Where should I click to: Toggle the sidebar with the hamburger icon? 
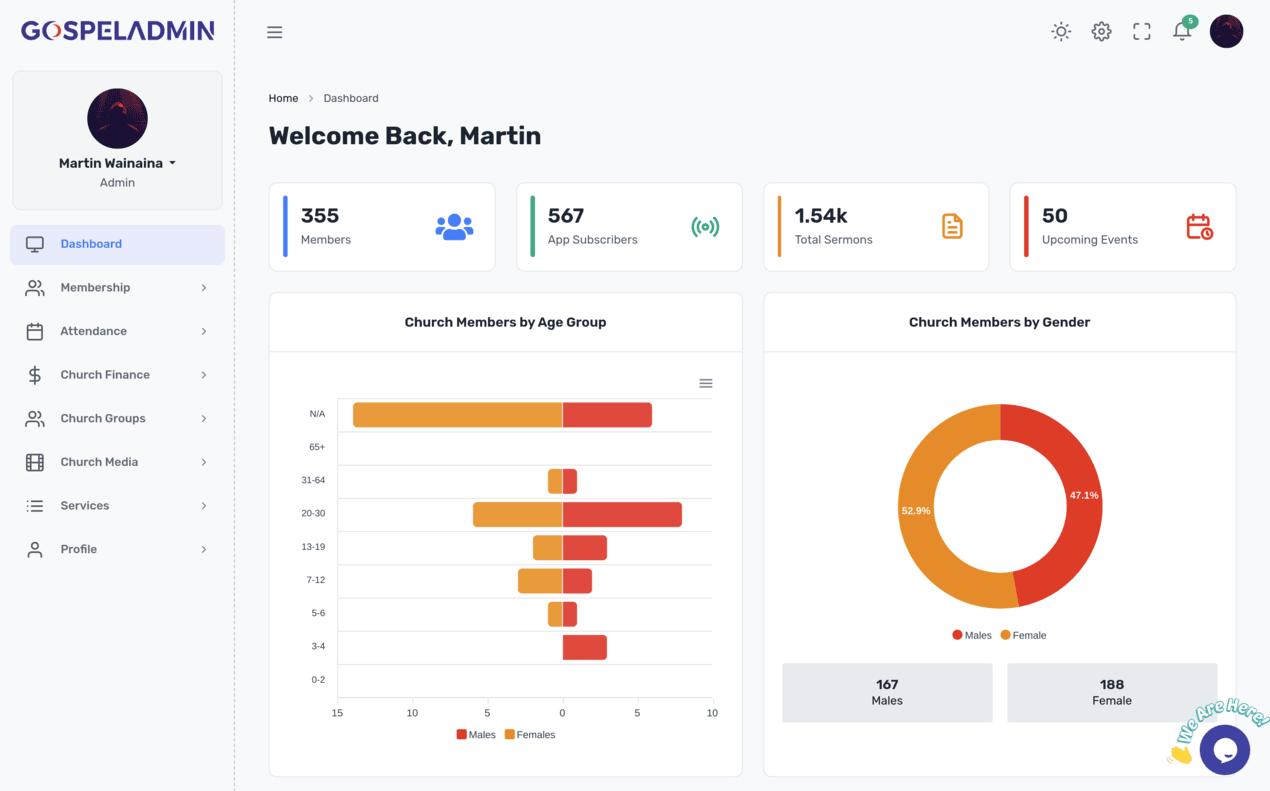(x=274, y=31)
